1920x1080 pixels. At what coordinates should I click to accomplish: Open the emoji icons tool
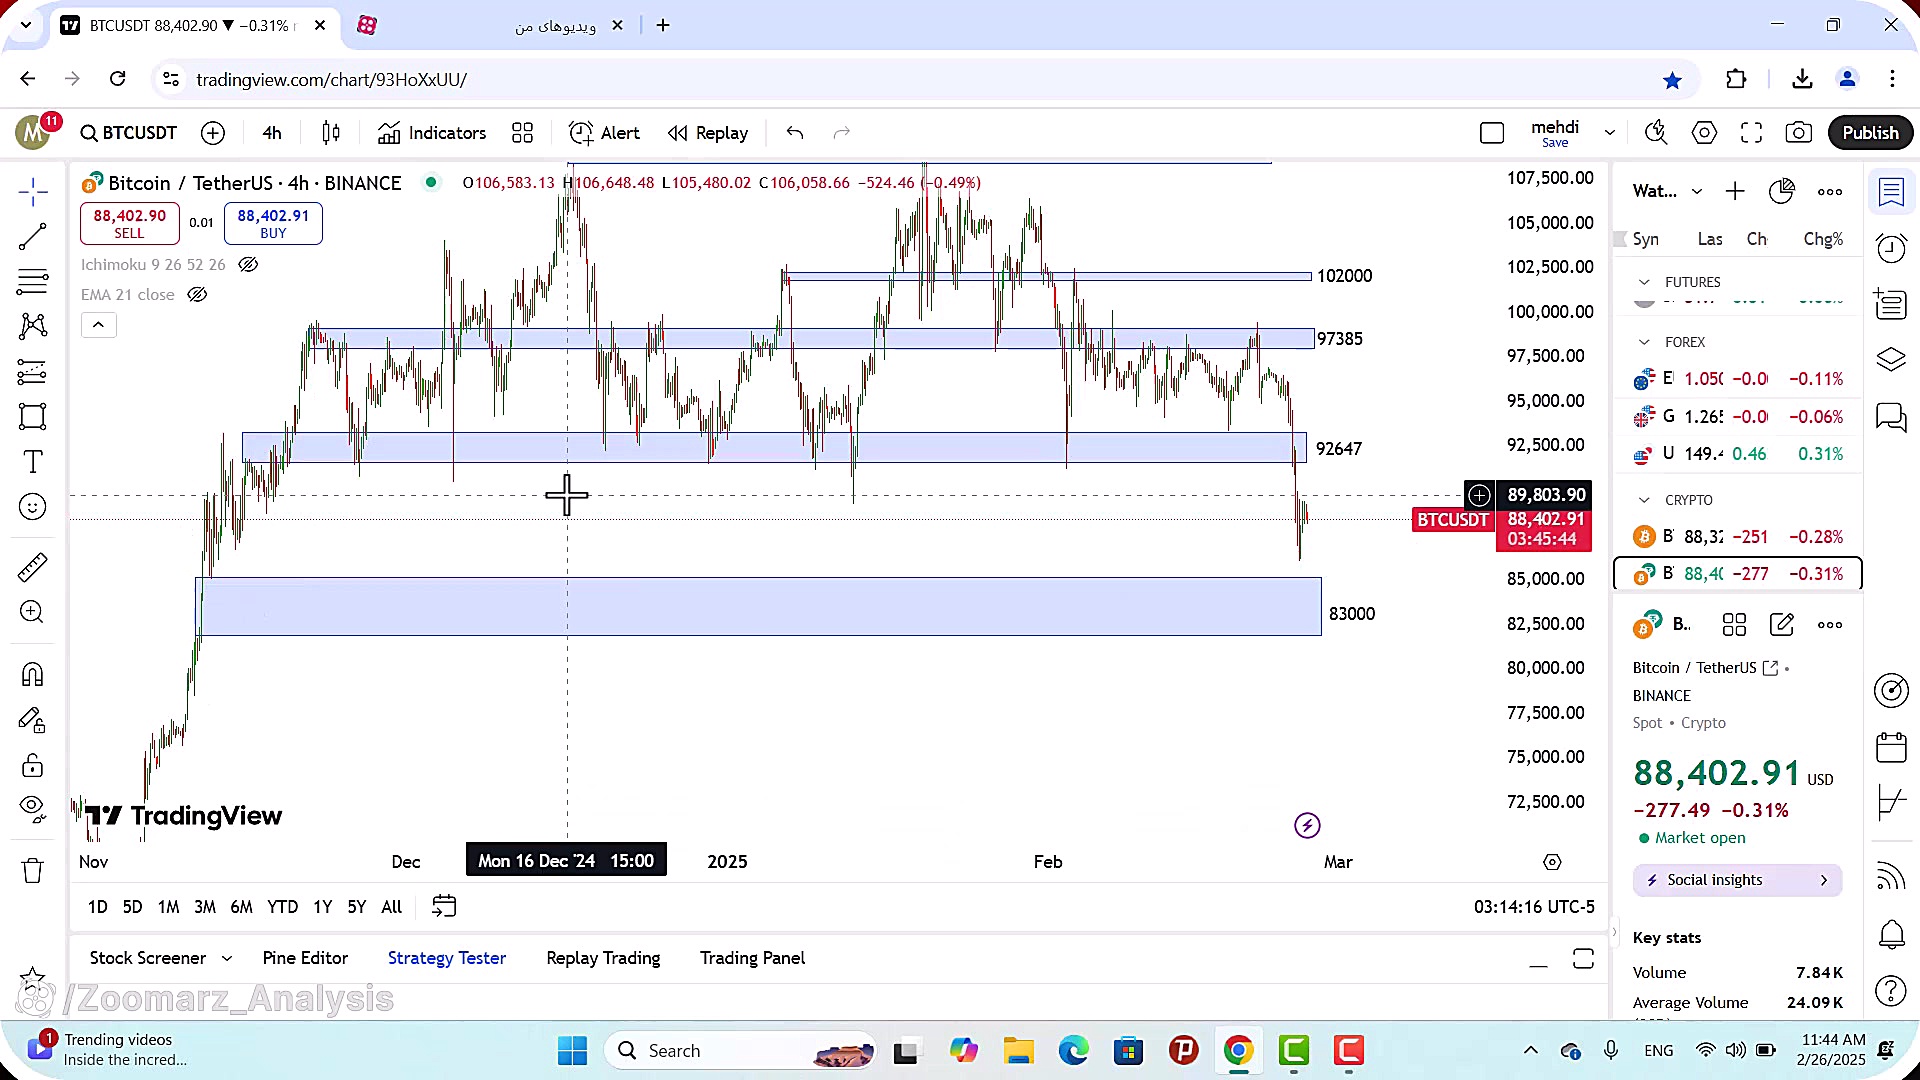32,507
